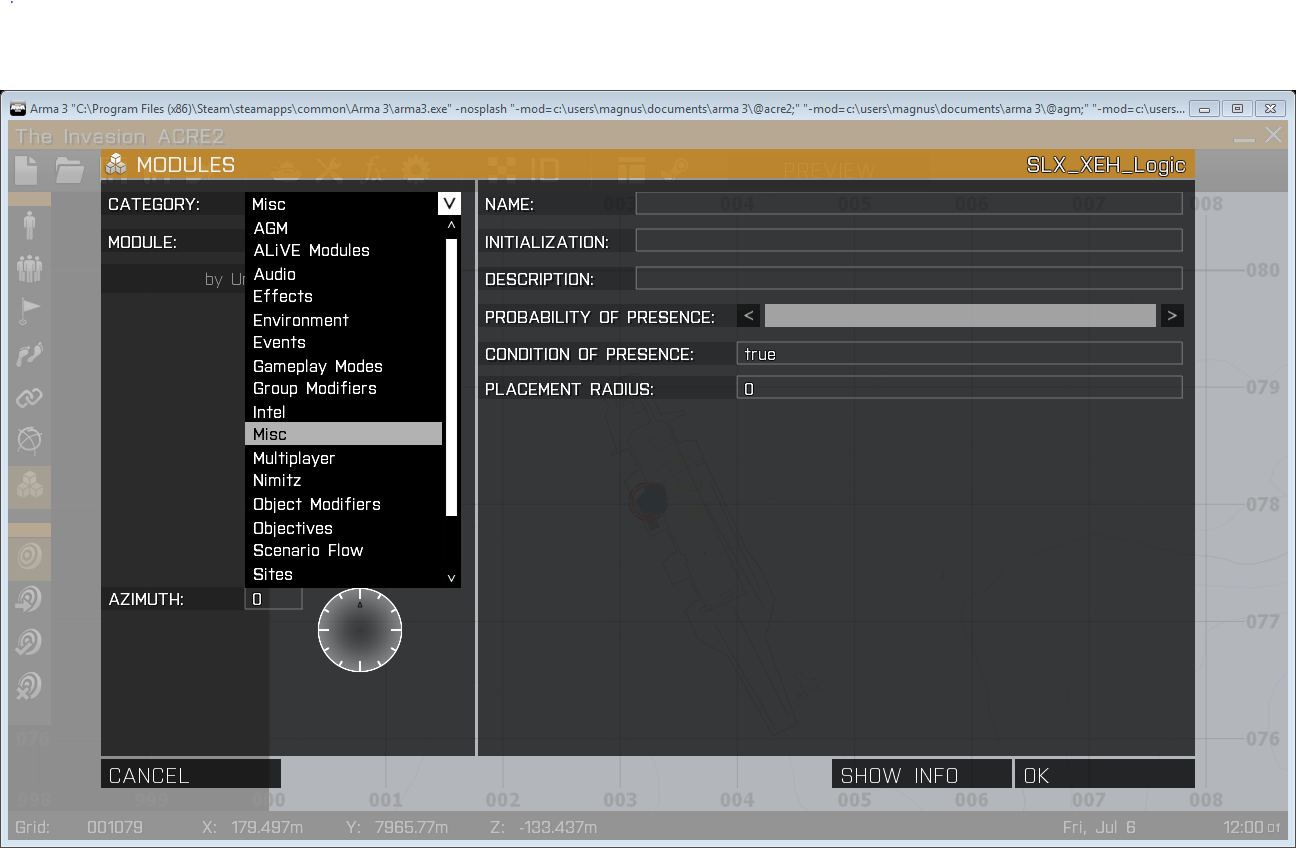
Task: Select the Markers mode icon
Action: coord(30,441)
